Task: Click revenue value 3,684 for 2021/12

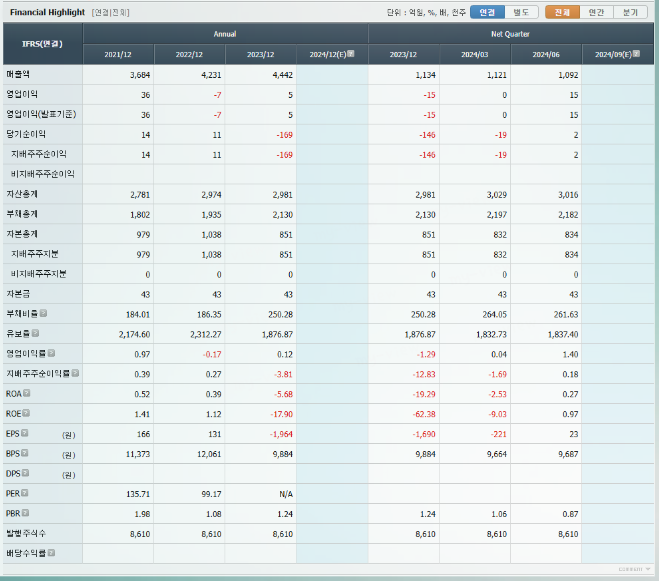Action: tap(140, 75)
